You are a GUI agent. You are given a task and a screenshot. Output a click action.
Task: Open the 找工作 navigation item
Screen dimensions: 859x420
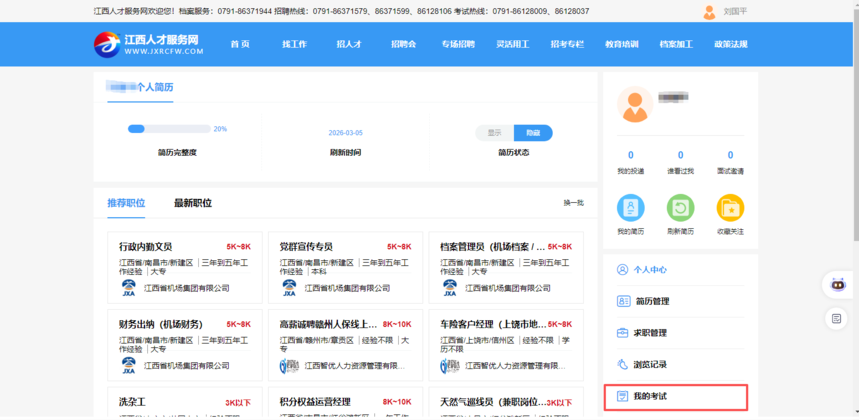tap(294, 44)
